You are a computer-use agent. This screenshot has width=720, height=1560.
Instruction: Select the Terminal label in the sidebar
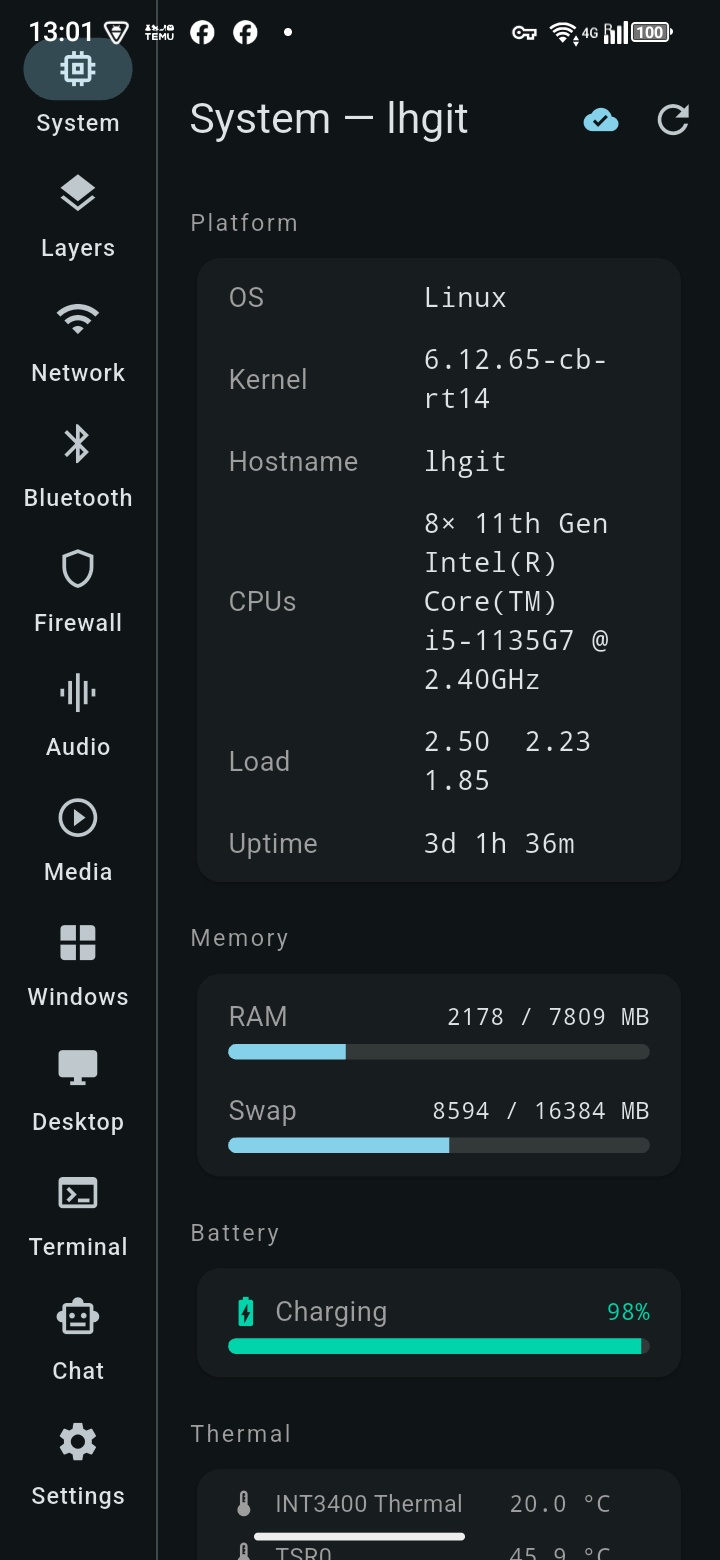tap(78, 1247)
